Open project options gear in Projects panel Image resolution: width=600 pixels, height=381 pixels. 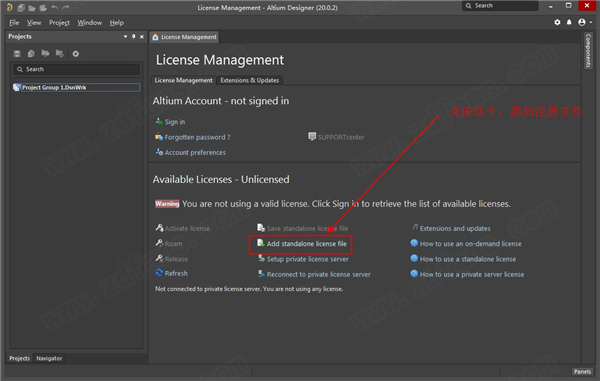pyautogui.click(x=76, y=54)
